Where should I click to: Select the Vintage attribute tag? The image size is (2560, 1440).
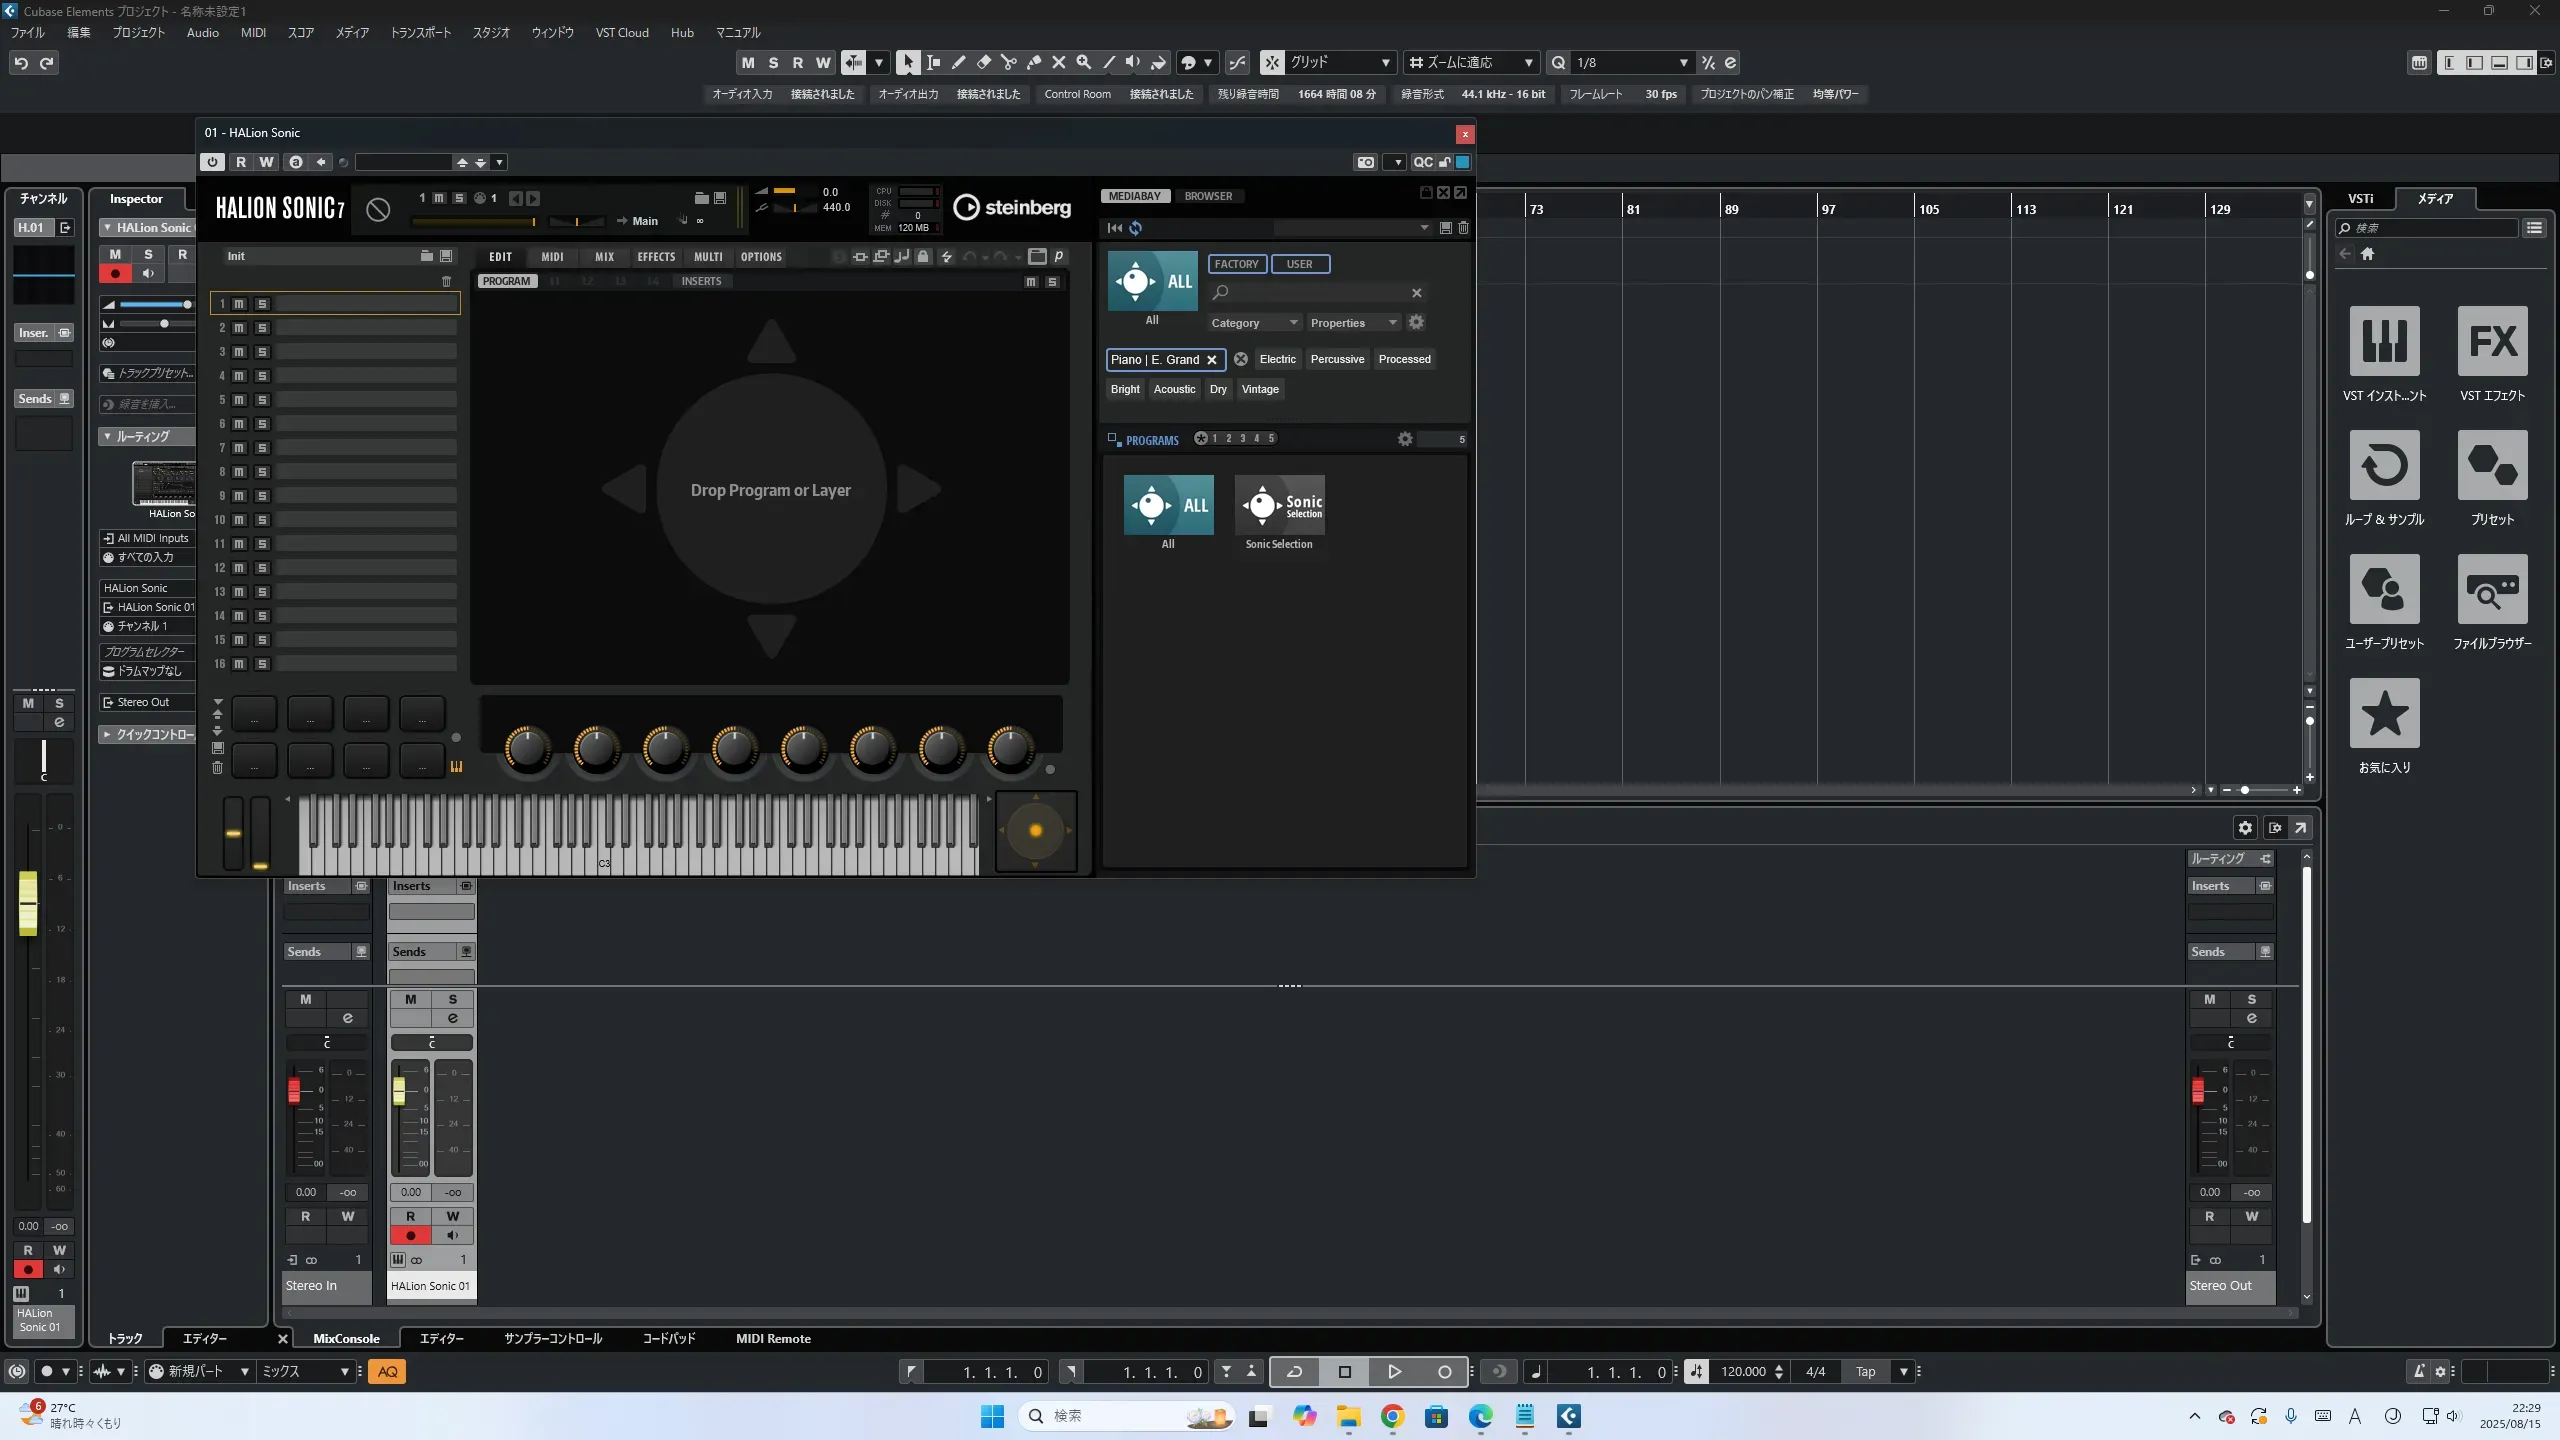click(1259, 389)
